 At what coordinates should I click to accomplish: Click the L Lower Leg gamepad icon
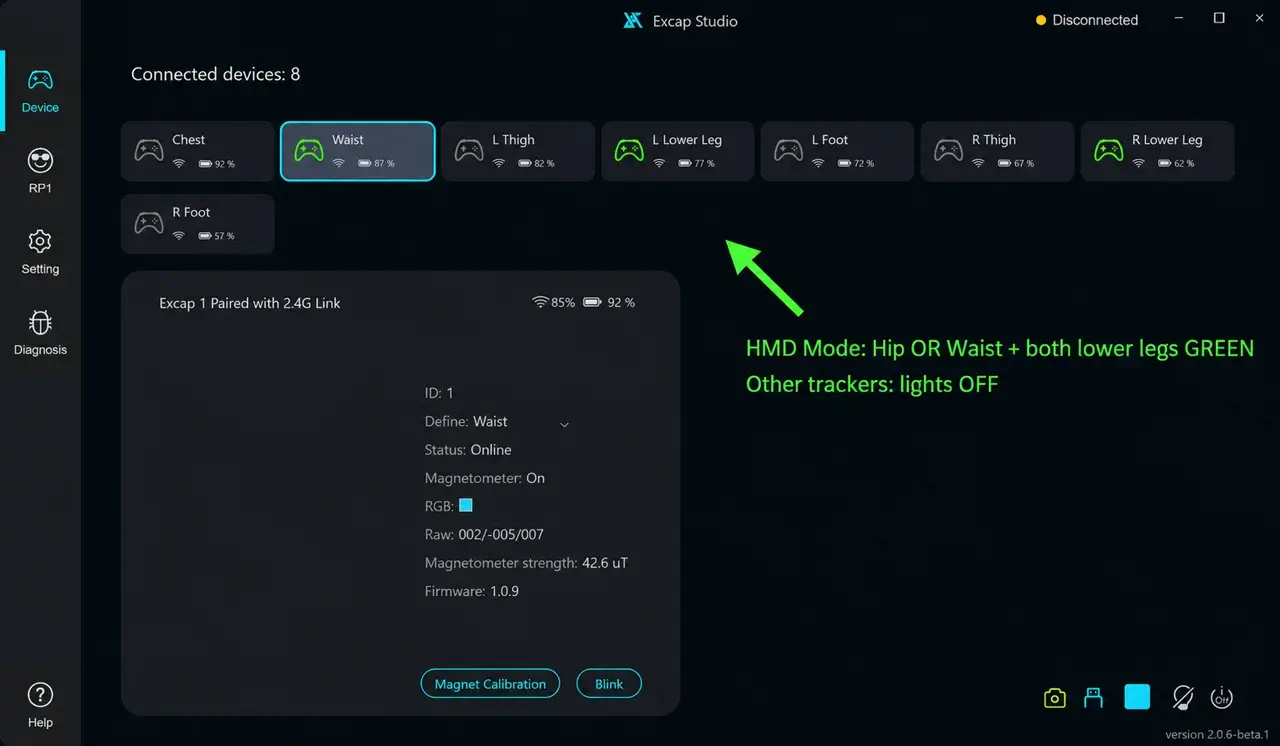point(629,151)
